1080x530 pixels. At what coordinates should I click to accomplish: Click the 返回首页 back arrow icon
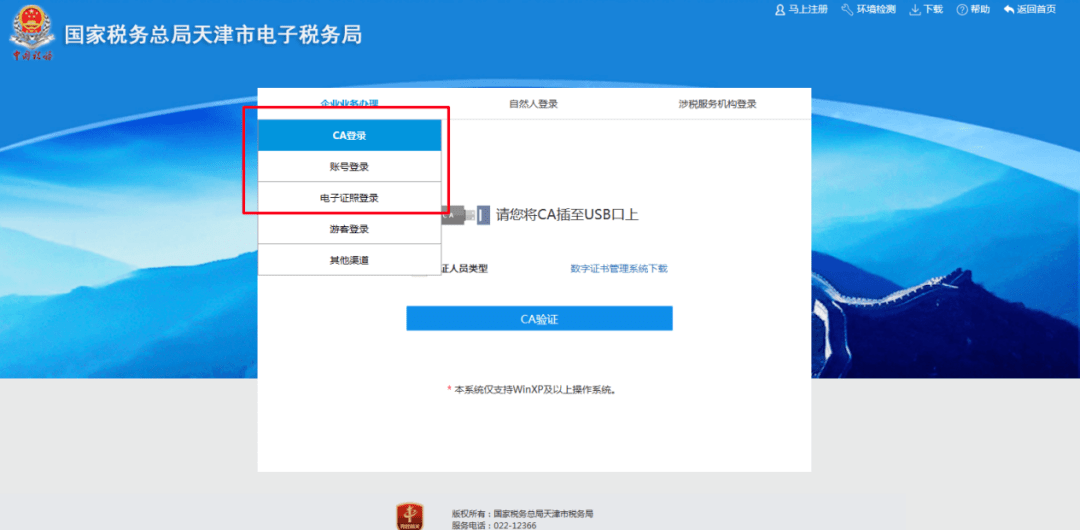(x=1009, y=10)
